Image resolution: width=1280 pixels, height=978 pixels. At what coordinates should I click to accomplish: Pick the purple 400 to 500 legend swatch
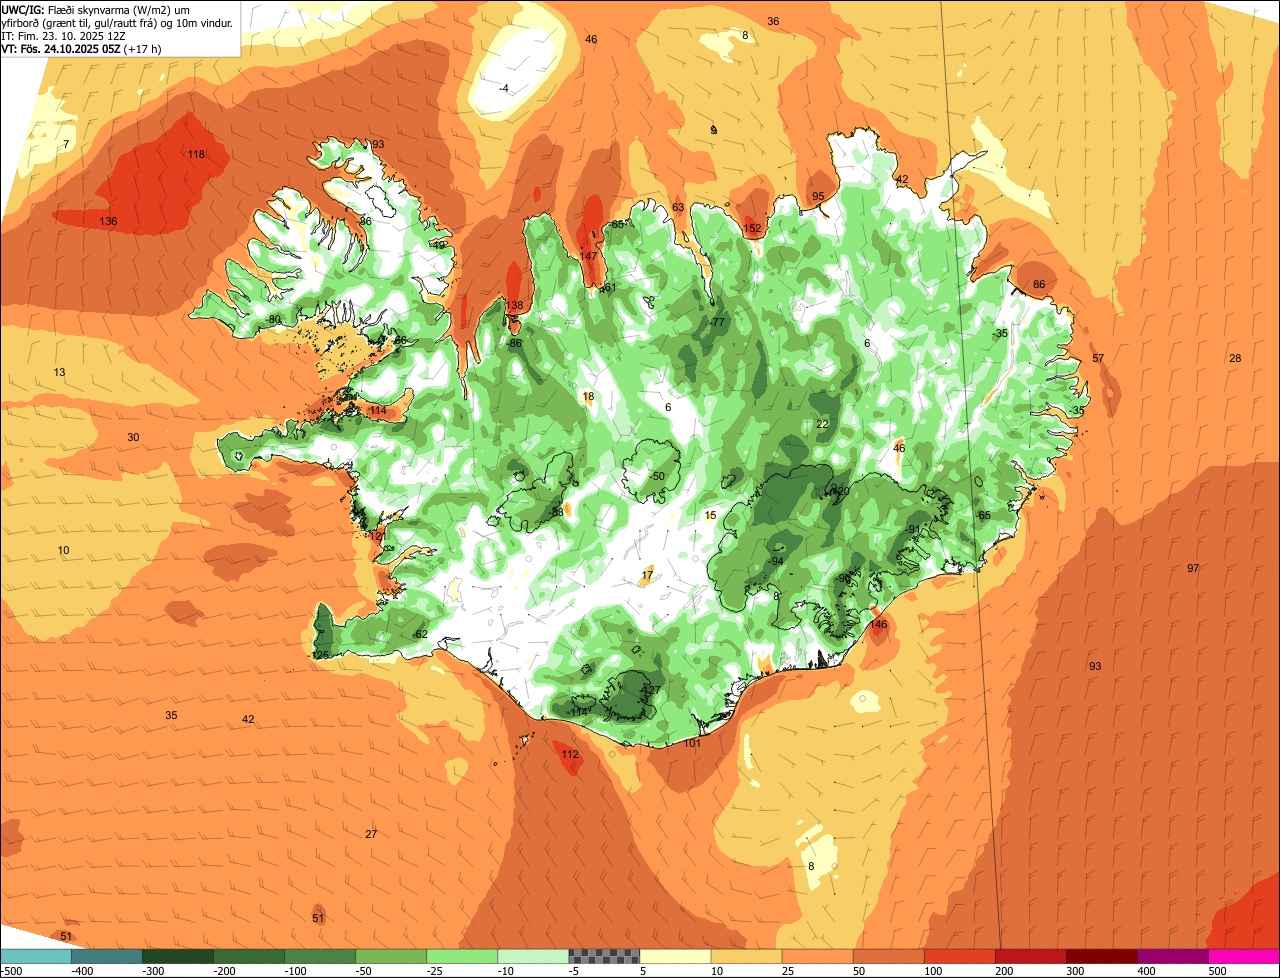coord(1172,956)
